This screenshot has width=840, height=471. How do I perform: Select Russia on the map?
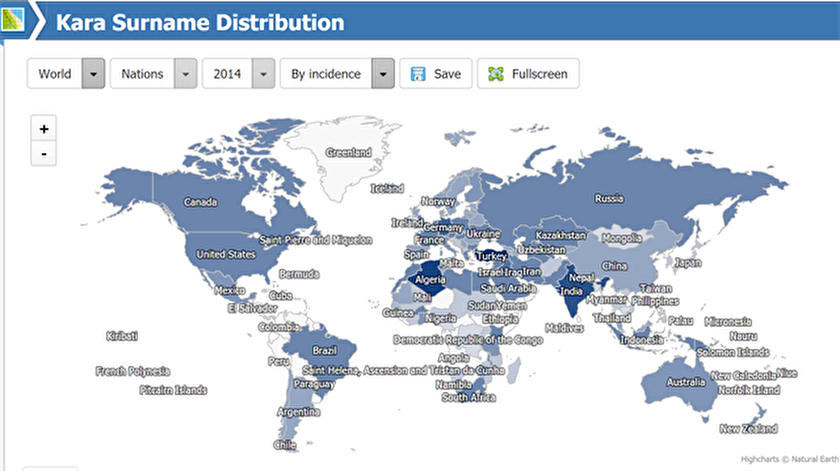pyautogui.click(x=609, y=199)
